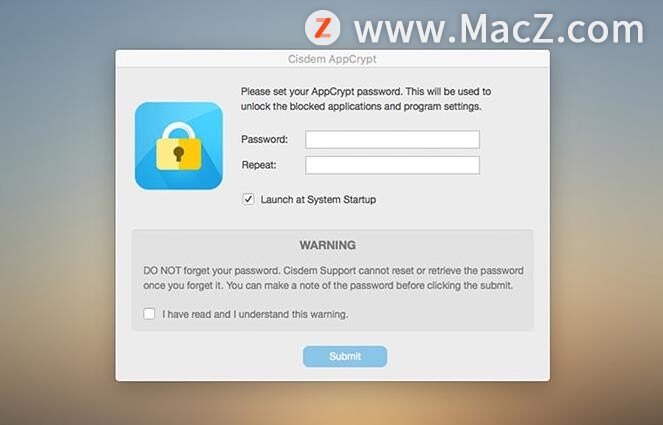Viewport: 663px width, 425px height.
Task: Click the Cisdem AppCrypt window title bar
Action: pyautogui.click(x=332, y=59)
